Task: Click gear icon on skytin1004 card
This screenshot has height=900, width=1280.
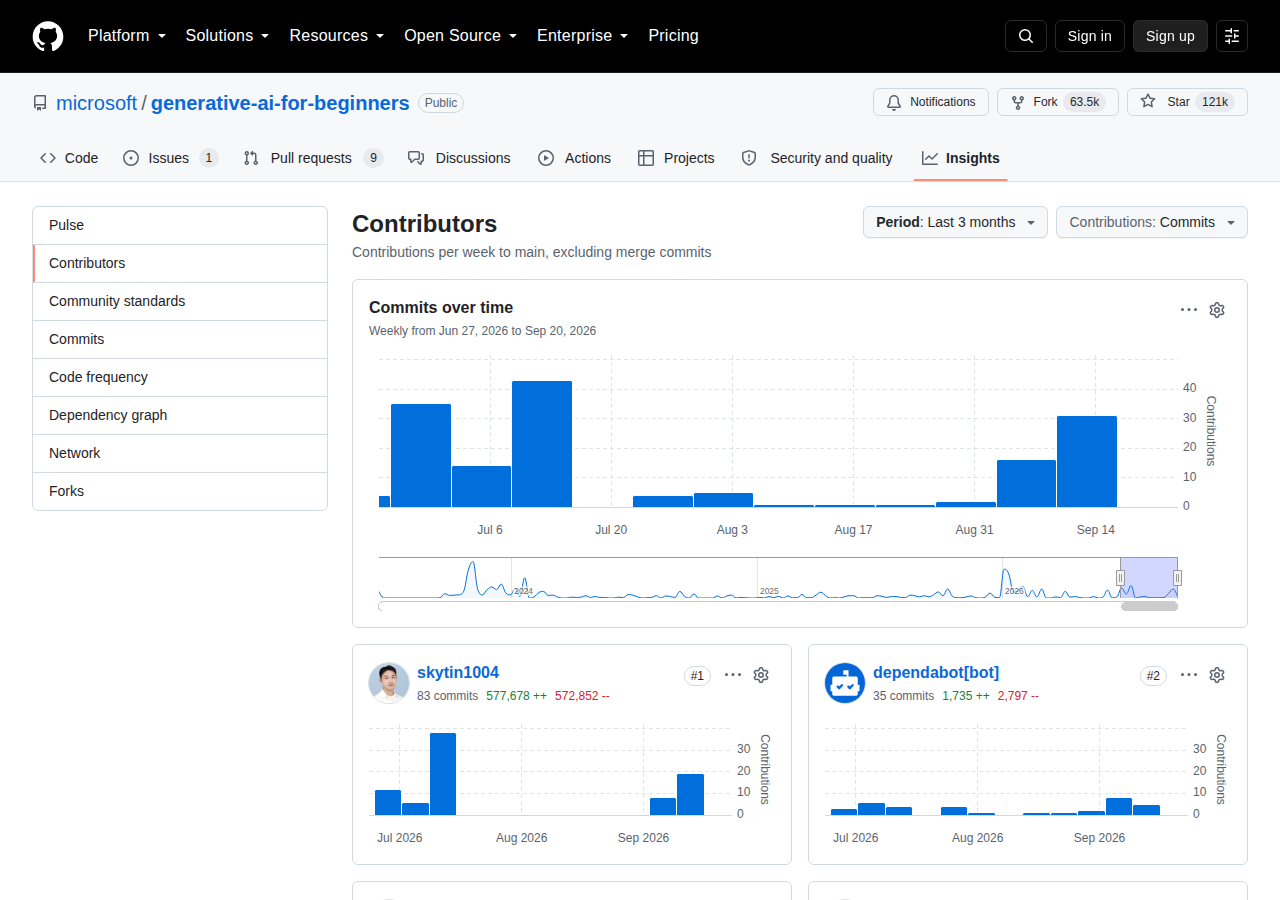Action: coord(761,675)
